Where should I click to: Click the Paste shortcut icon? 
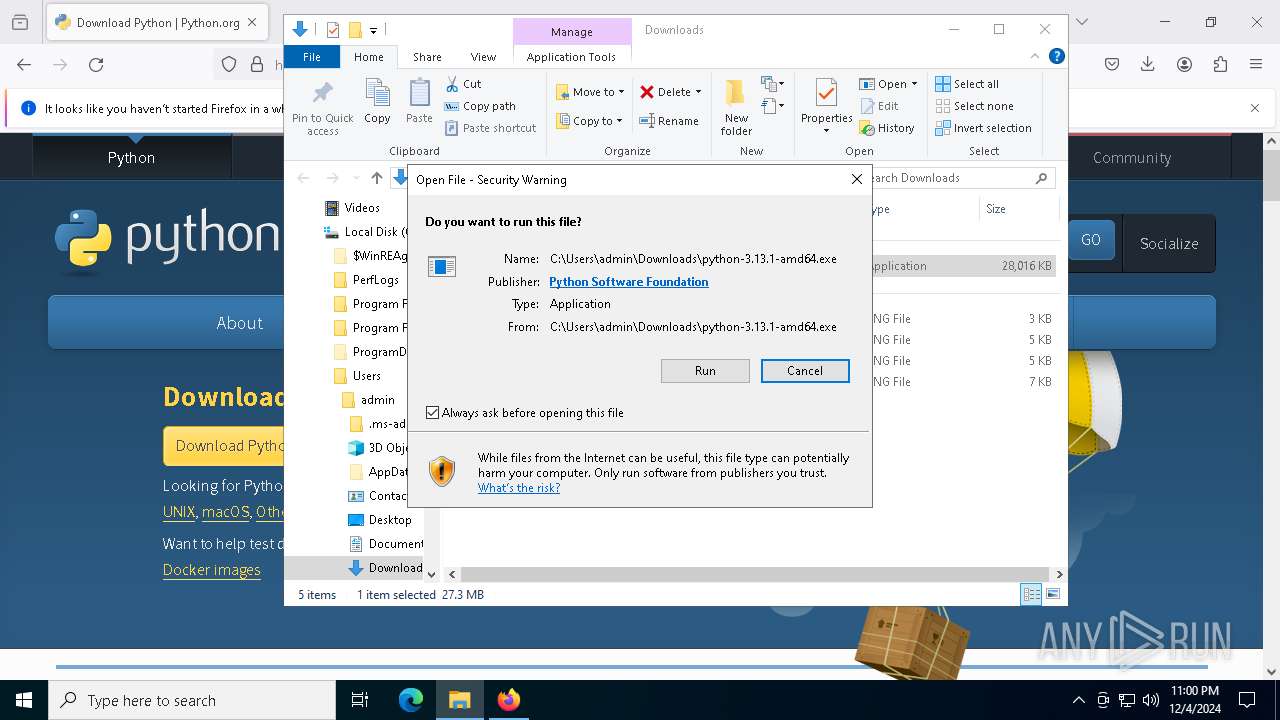(x=452, y=128)
